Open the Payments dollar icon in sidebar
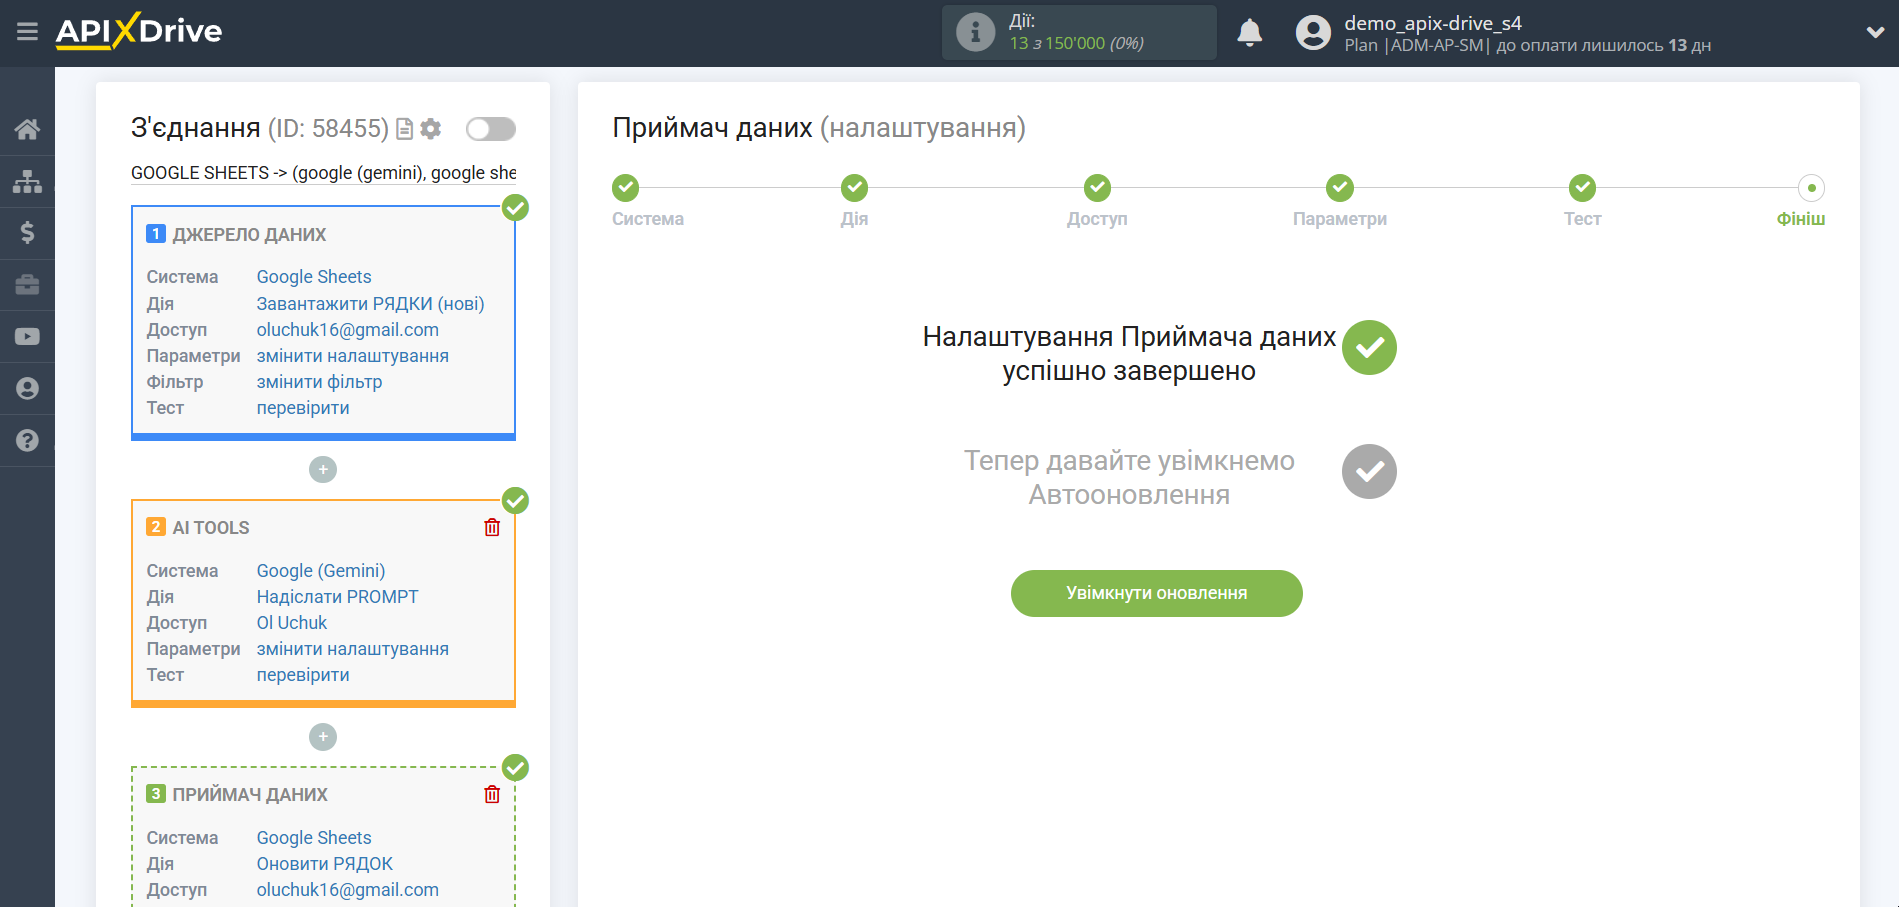The height and width of the screenshot is (907, 1899). [x=27, y=232]
